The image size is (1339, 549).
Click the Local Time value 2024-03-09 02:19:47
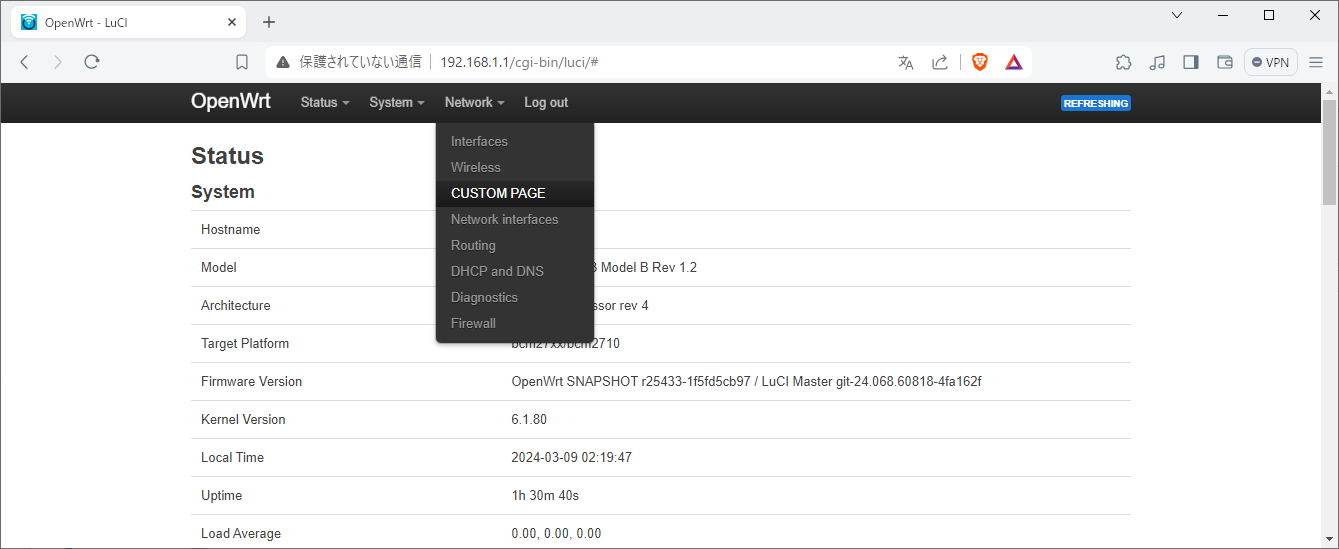[x=571, y=458]
